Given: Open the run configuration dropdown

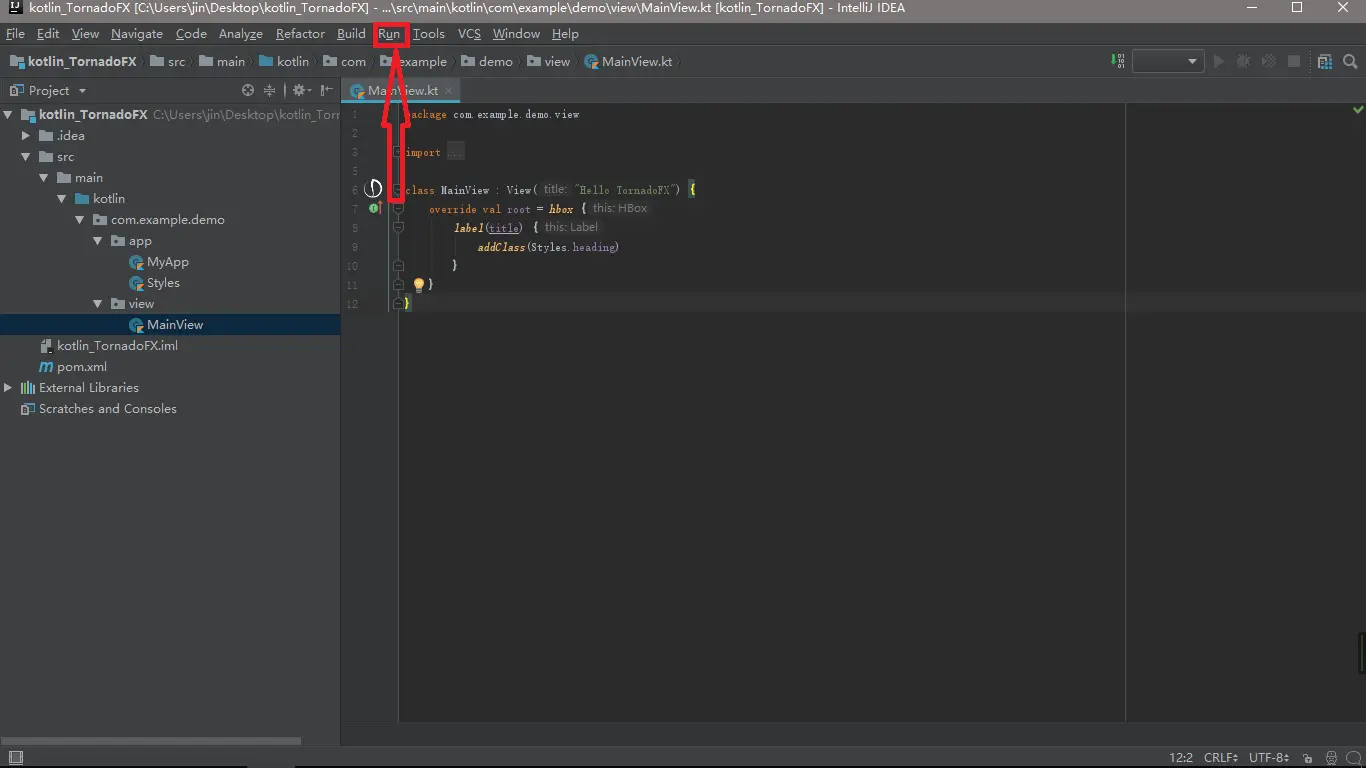Looking at the screenshot, I should 1167,61.
